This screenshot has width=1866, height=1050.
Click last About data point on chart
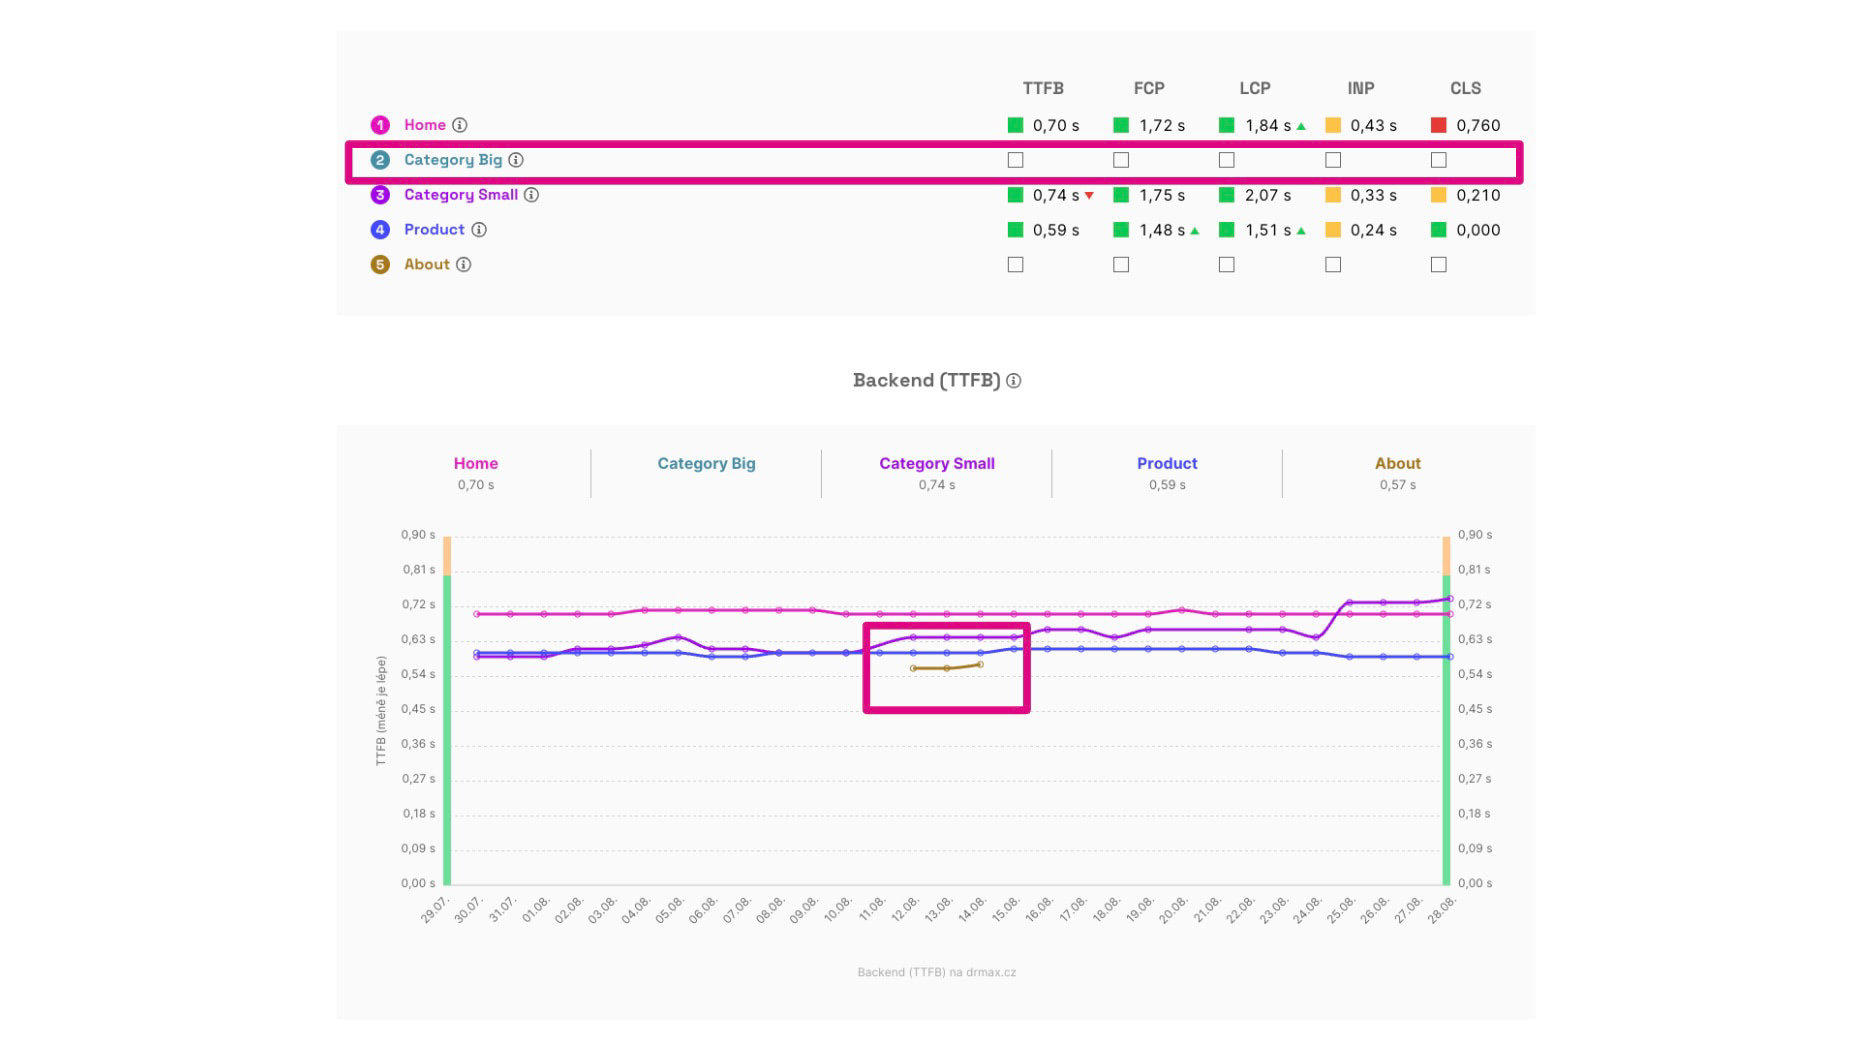click(x=981, y=665)
